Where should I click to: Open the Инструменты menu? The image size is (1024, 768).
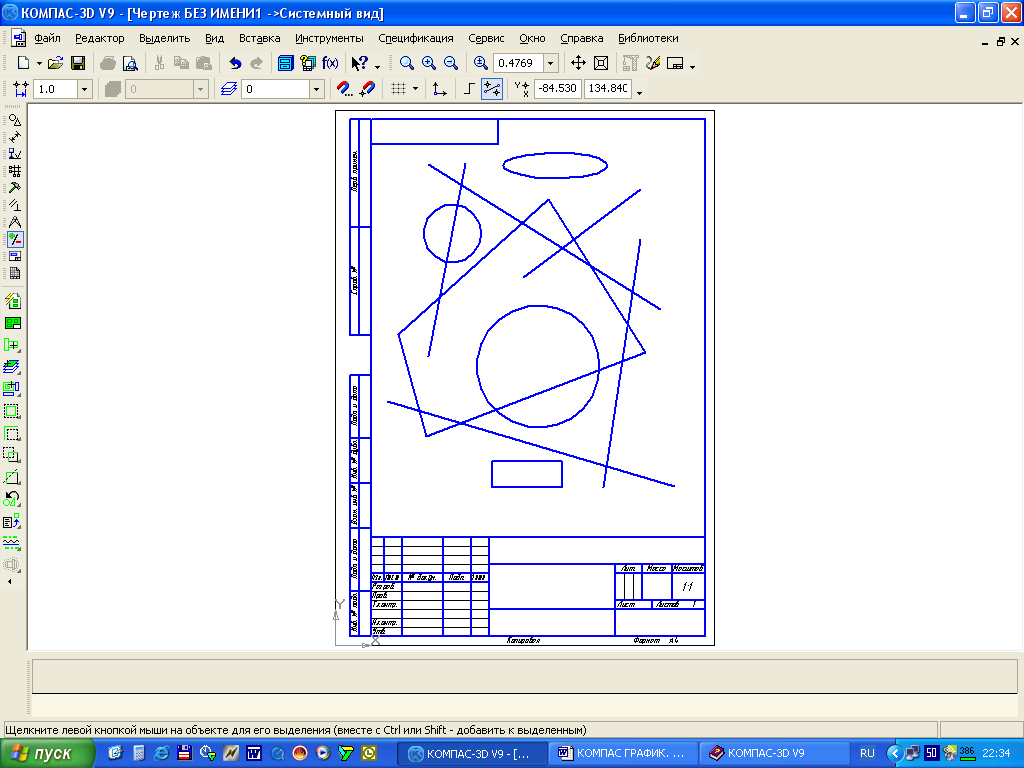pos(329,39)
